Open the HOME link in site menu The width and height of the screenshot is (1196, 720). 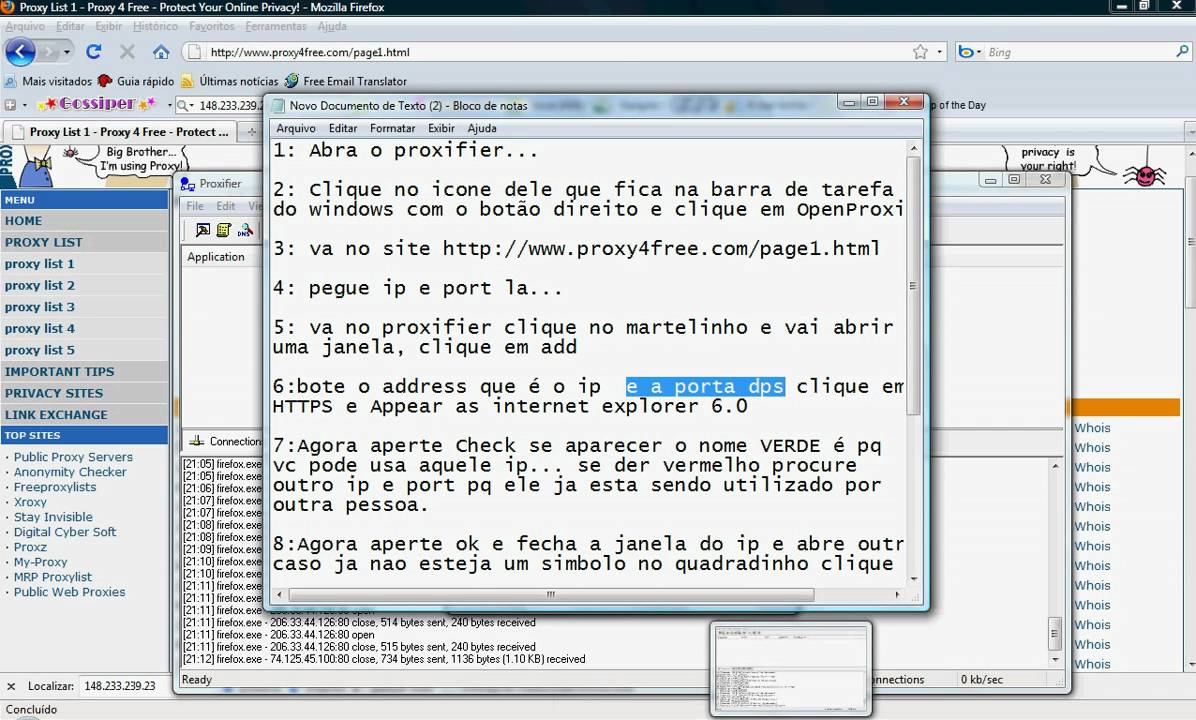click(x=23, y=220)
